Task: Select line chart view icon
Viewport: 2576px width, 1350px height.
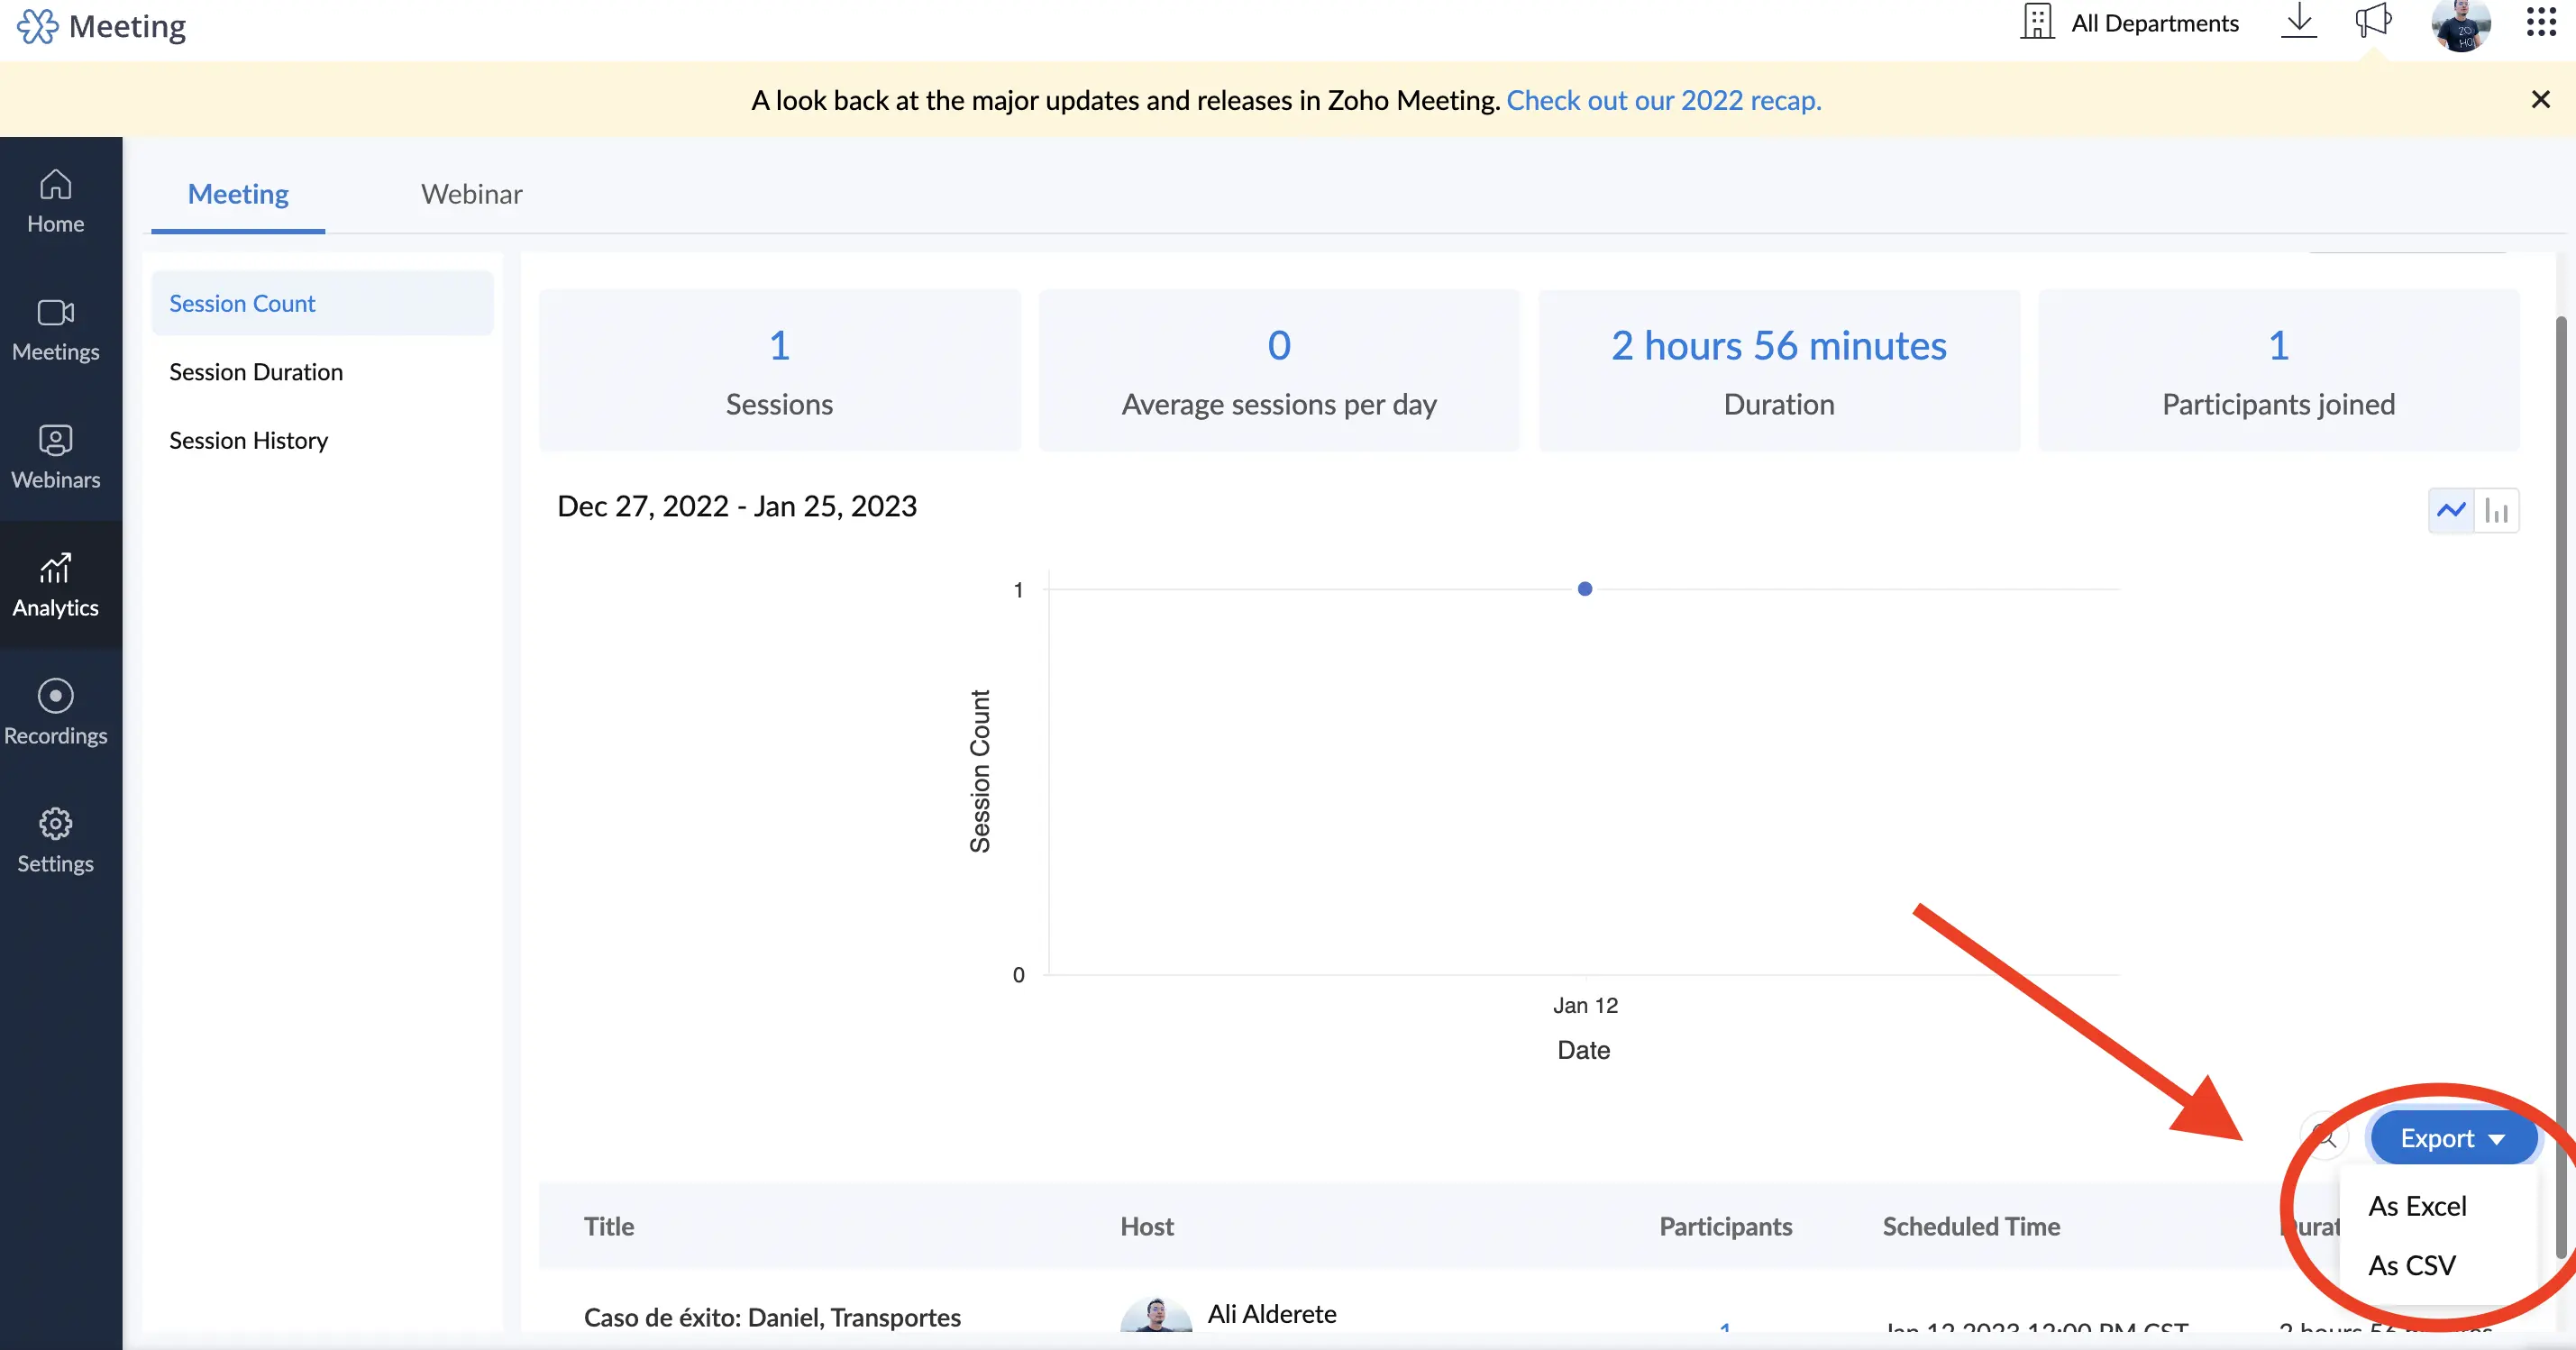Action: coord(2452,509)
